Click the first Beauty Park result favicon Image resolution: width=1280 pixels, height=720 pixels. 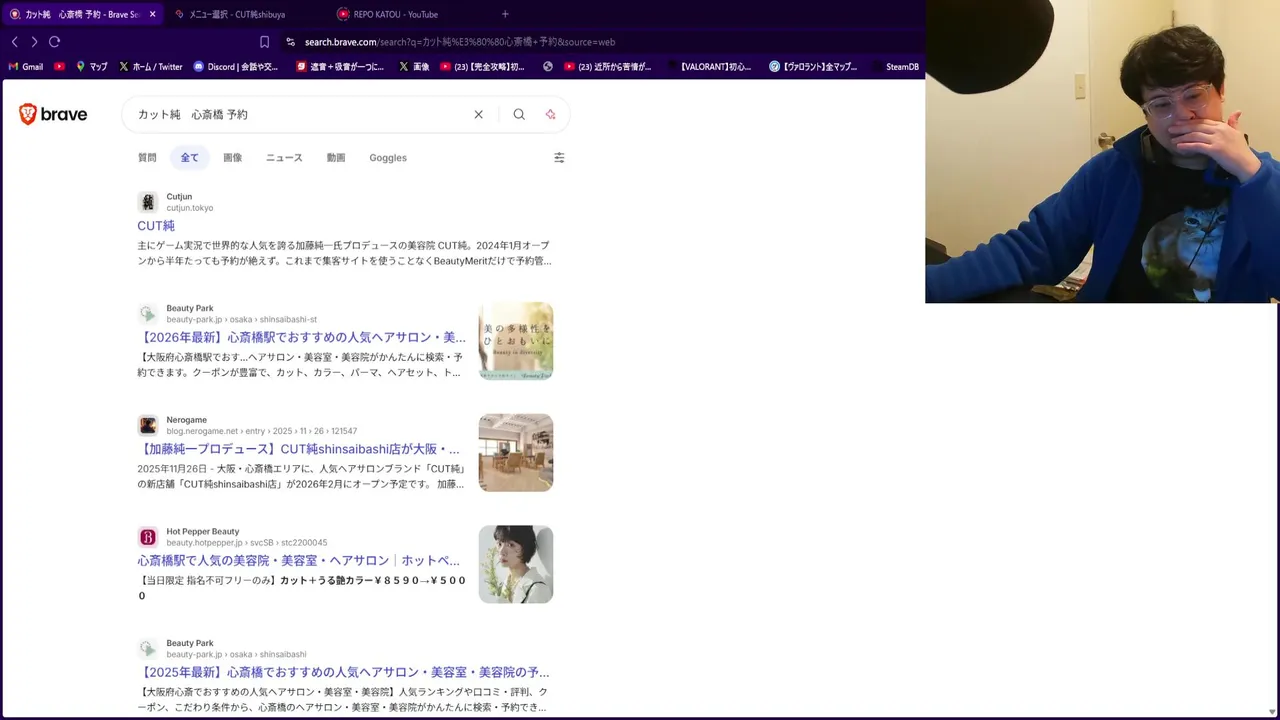click(x=148, y=314)
